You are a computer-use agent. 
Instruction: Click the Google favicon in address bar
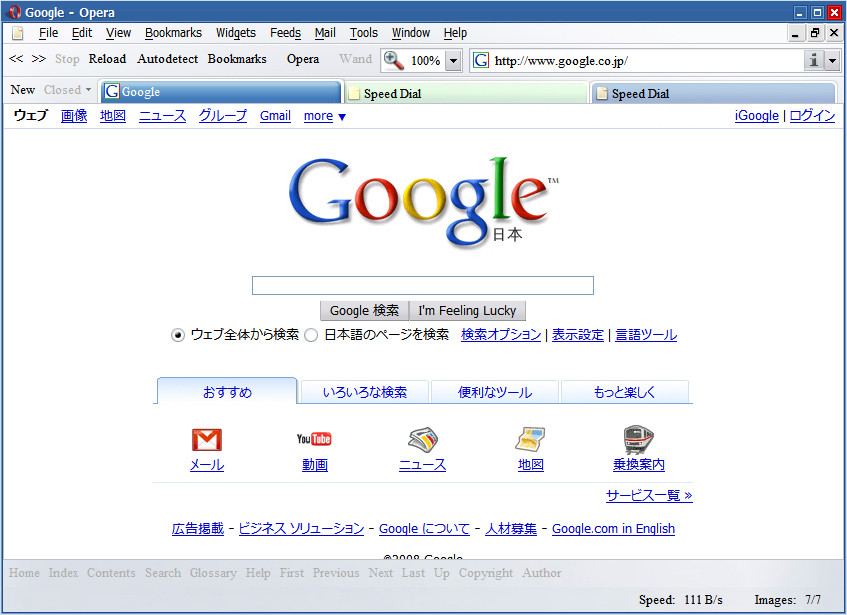tap(481, 60)
